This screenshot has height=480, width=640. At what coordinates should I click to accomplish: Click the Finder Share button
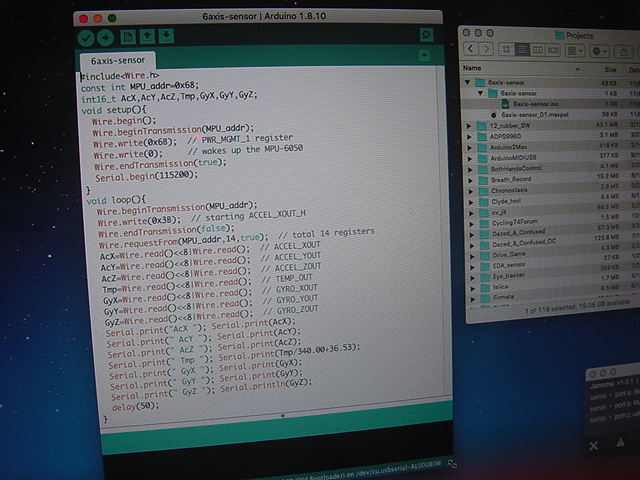624,52
